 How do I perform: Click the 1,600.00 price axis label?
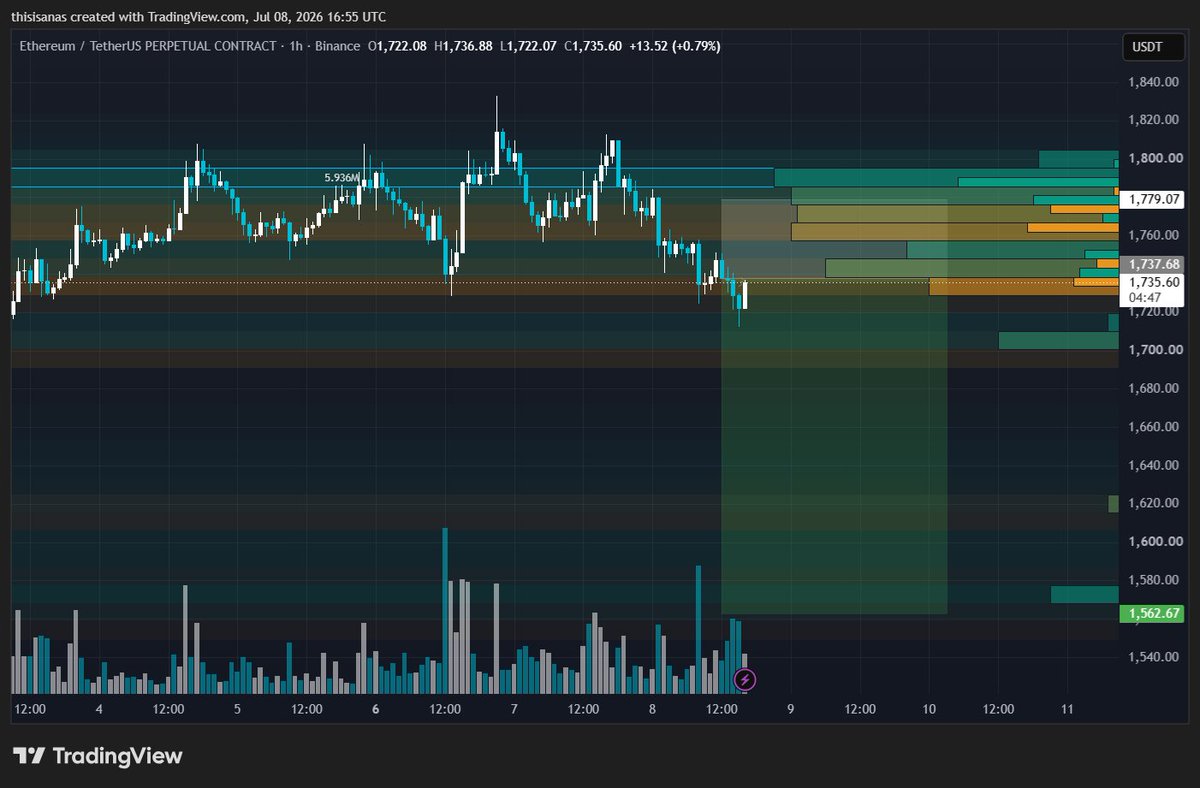click(1155, 542)
